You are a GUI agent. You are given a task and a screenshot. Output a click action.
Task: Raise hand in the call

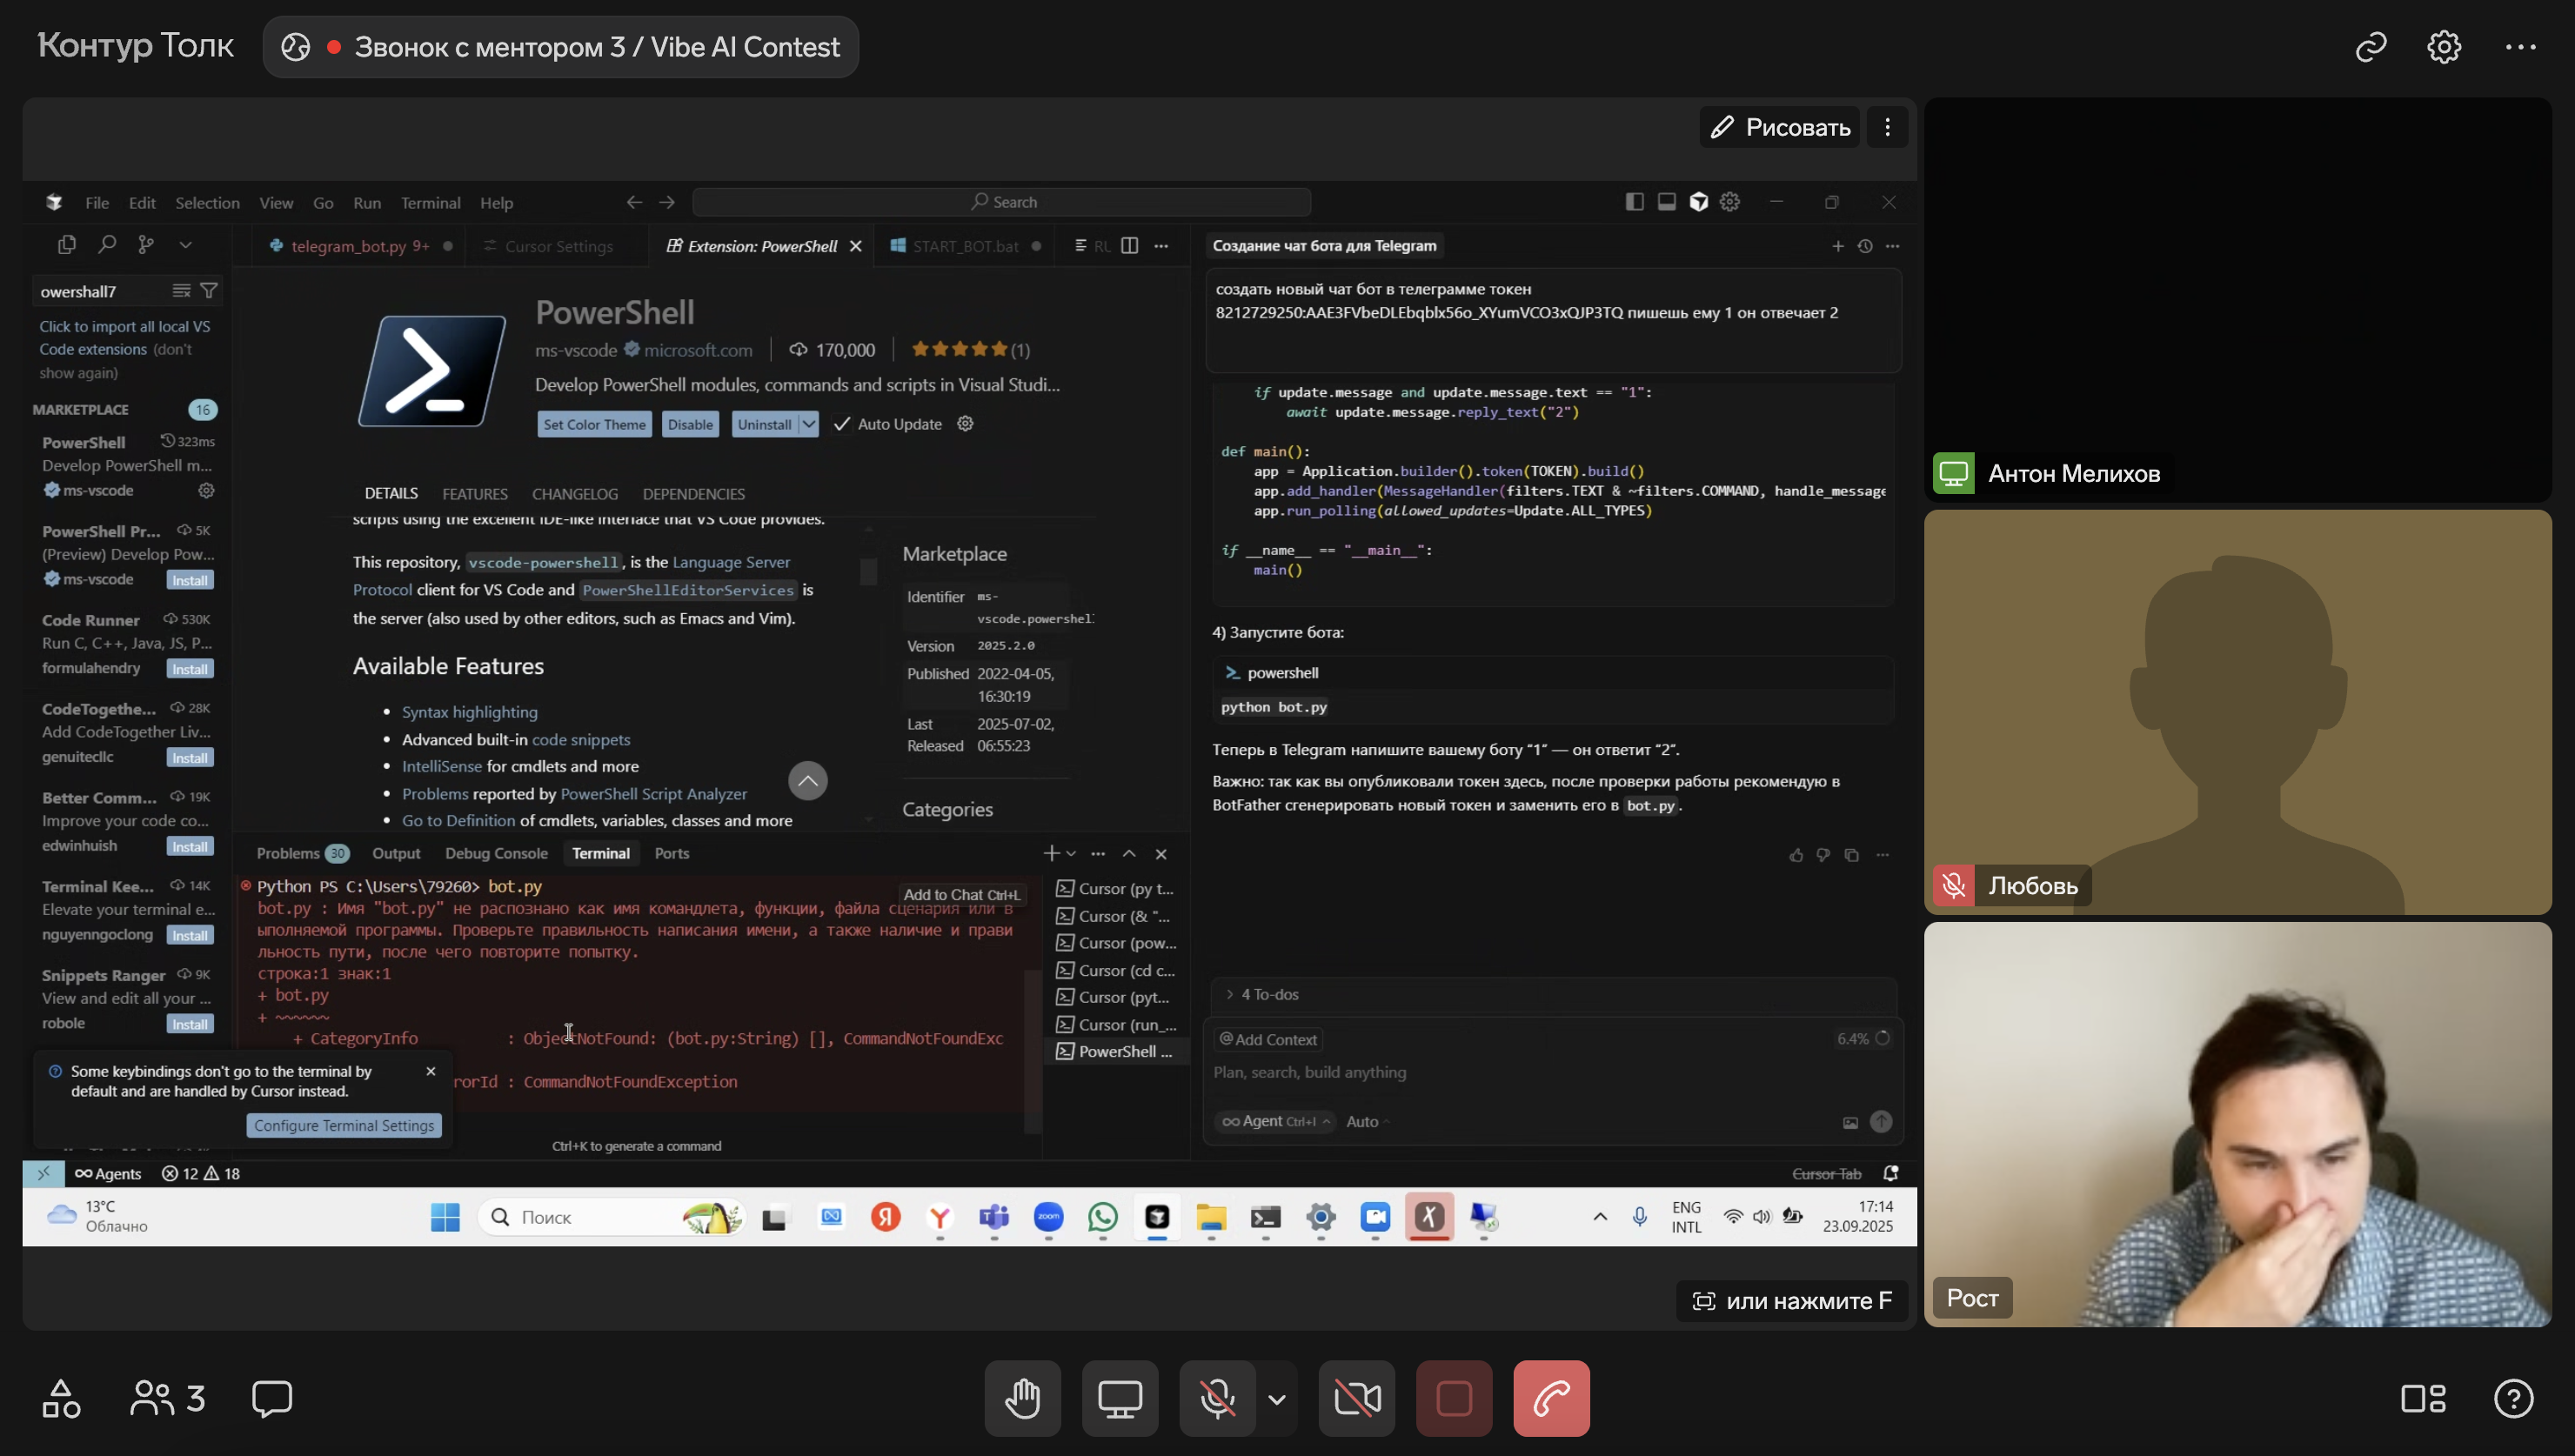pyautogui.click(x=1022, y=1398)
